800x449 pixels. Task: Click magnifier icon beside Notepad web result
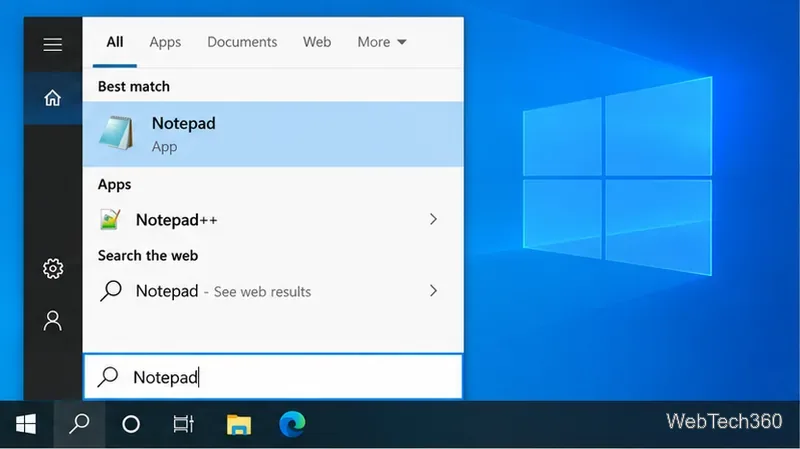point(111,291)
